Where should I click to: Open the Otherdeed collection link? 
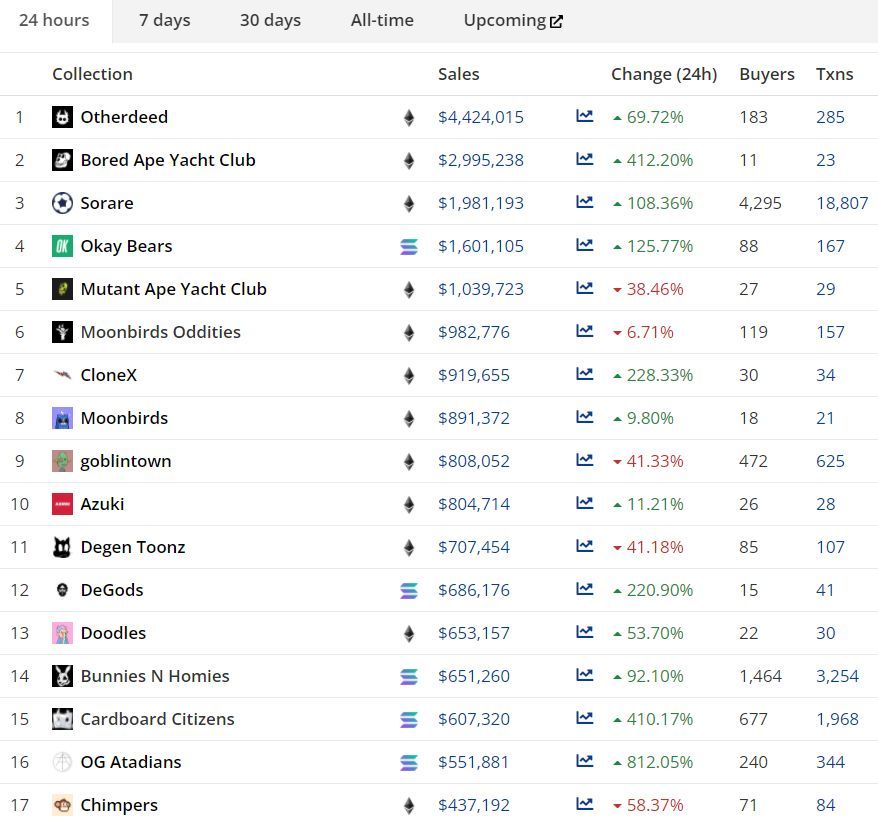pos(124,117)
